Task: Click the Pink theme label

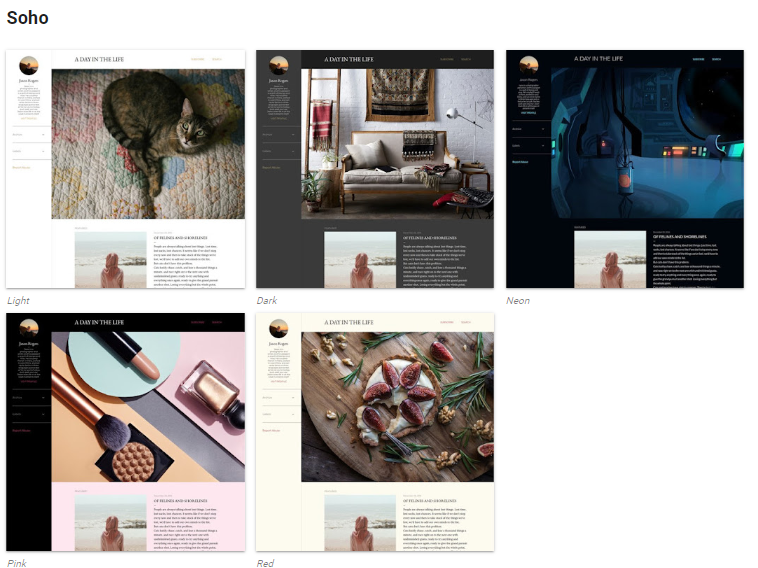Action: [17, 563]
